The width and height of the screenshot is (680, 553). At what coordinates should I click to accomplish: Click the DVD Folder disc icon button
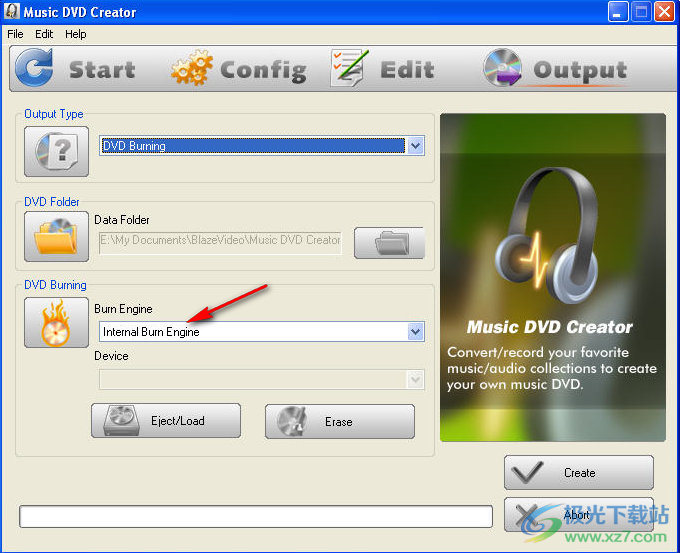click(56, 236)
